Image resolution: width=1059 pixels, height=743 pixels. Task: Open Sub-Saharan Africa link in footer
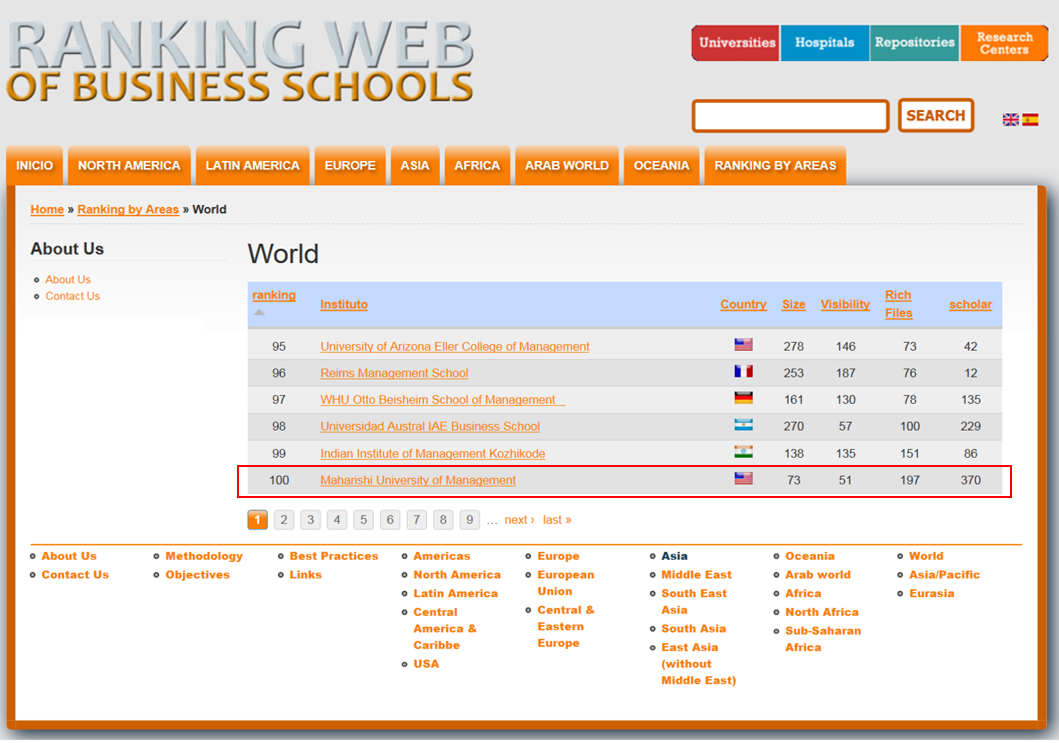point(823,639)
